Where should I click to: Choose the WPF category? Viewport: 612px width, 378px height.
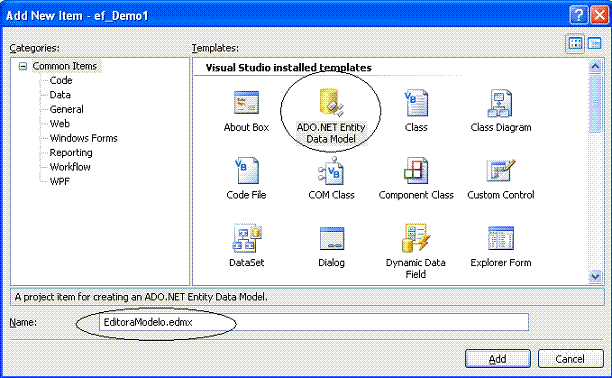click(x=60, y=182)
